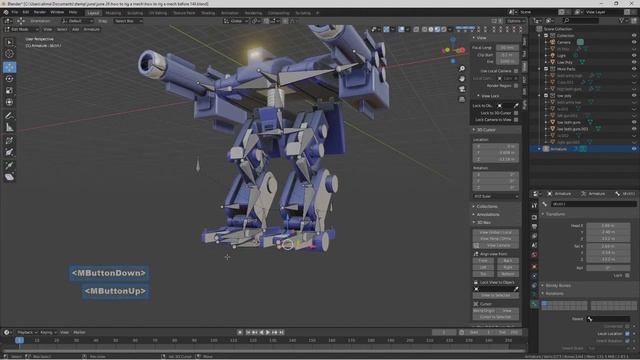Image resolution: width=640 pixels, height=360 pixels.
Task: Hide the Camera object in outliner
Action: pos(634,42)
